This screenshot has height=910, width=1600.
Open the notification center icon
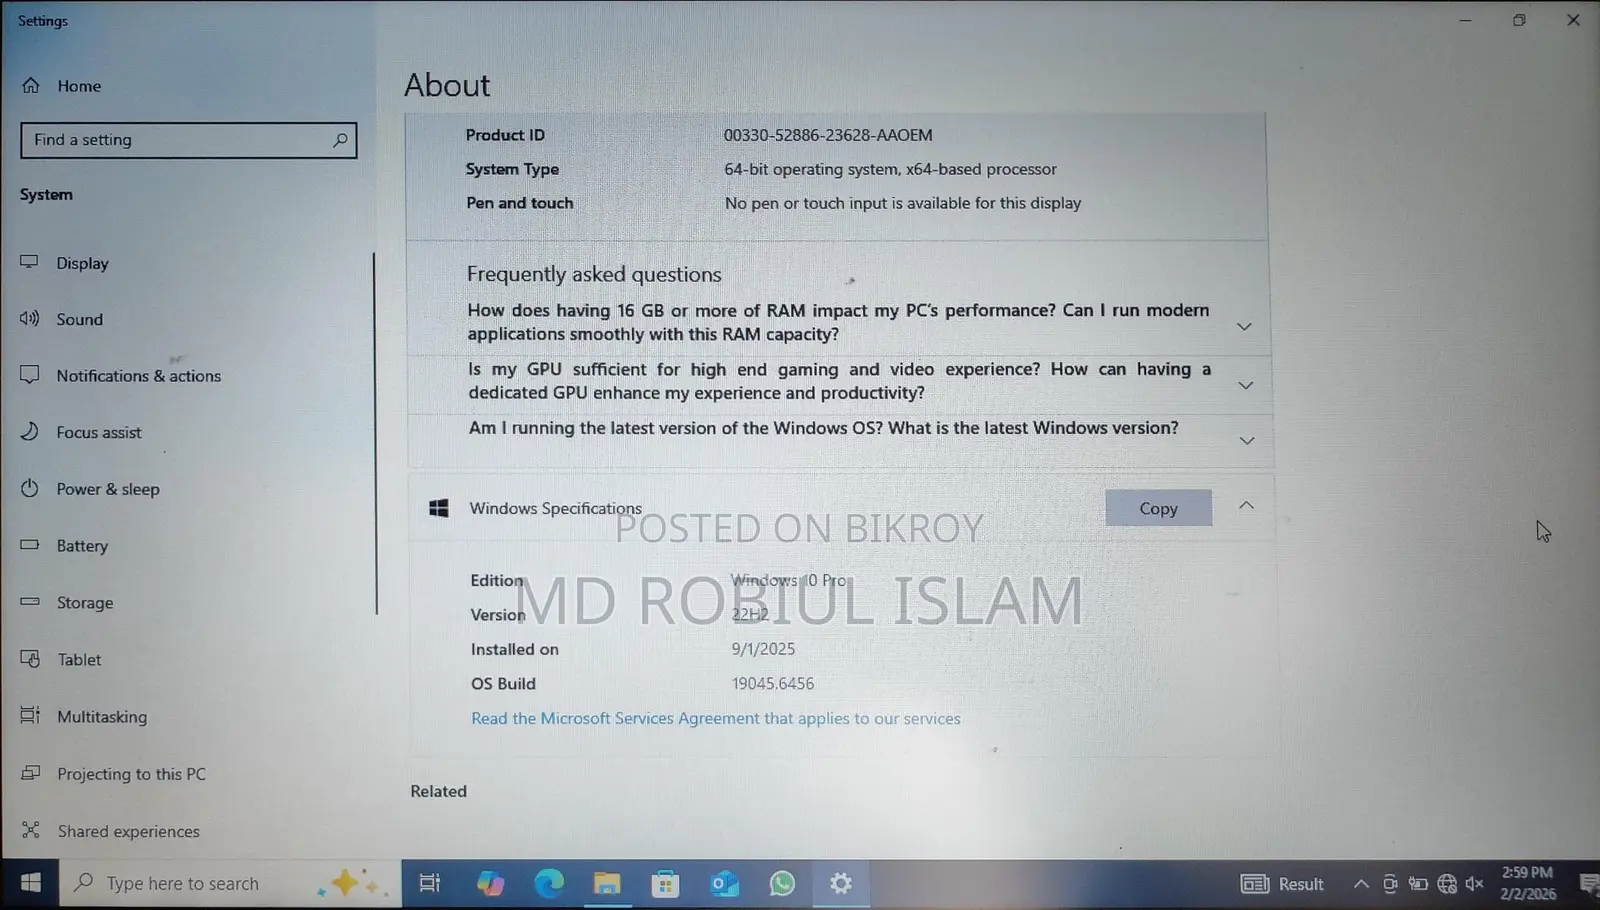click(x=1588, y=883)
